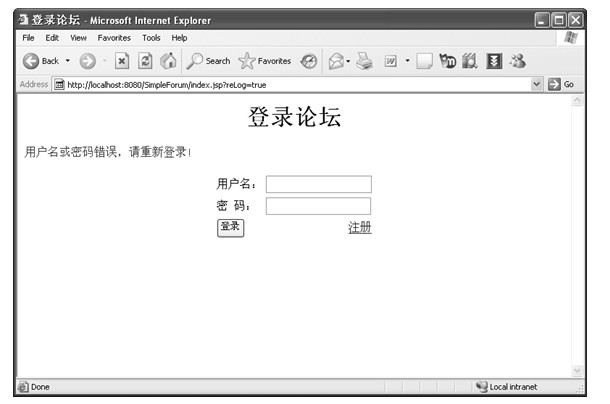
Task: Click the 用户名或密码错误 error message
Action: [107, 152]
